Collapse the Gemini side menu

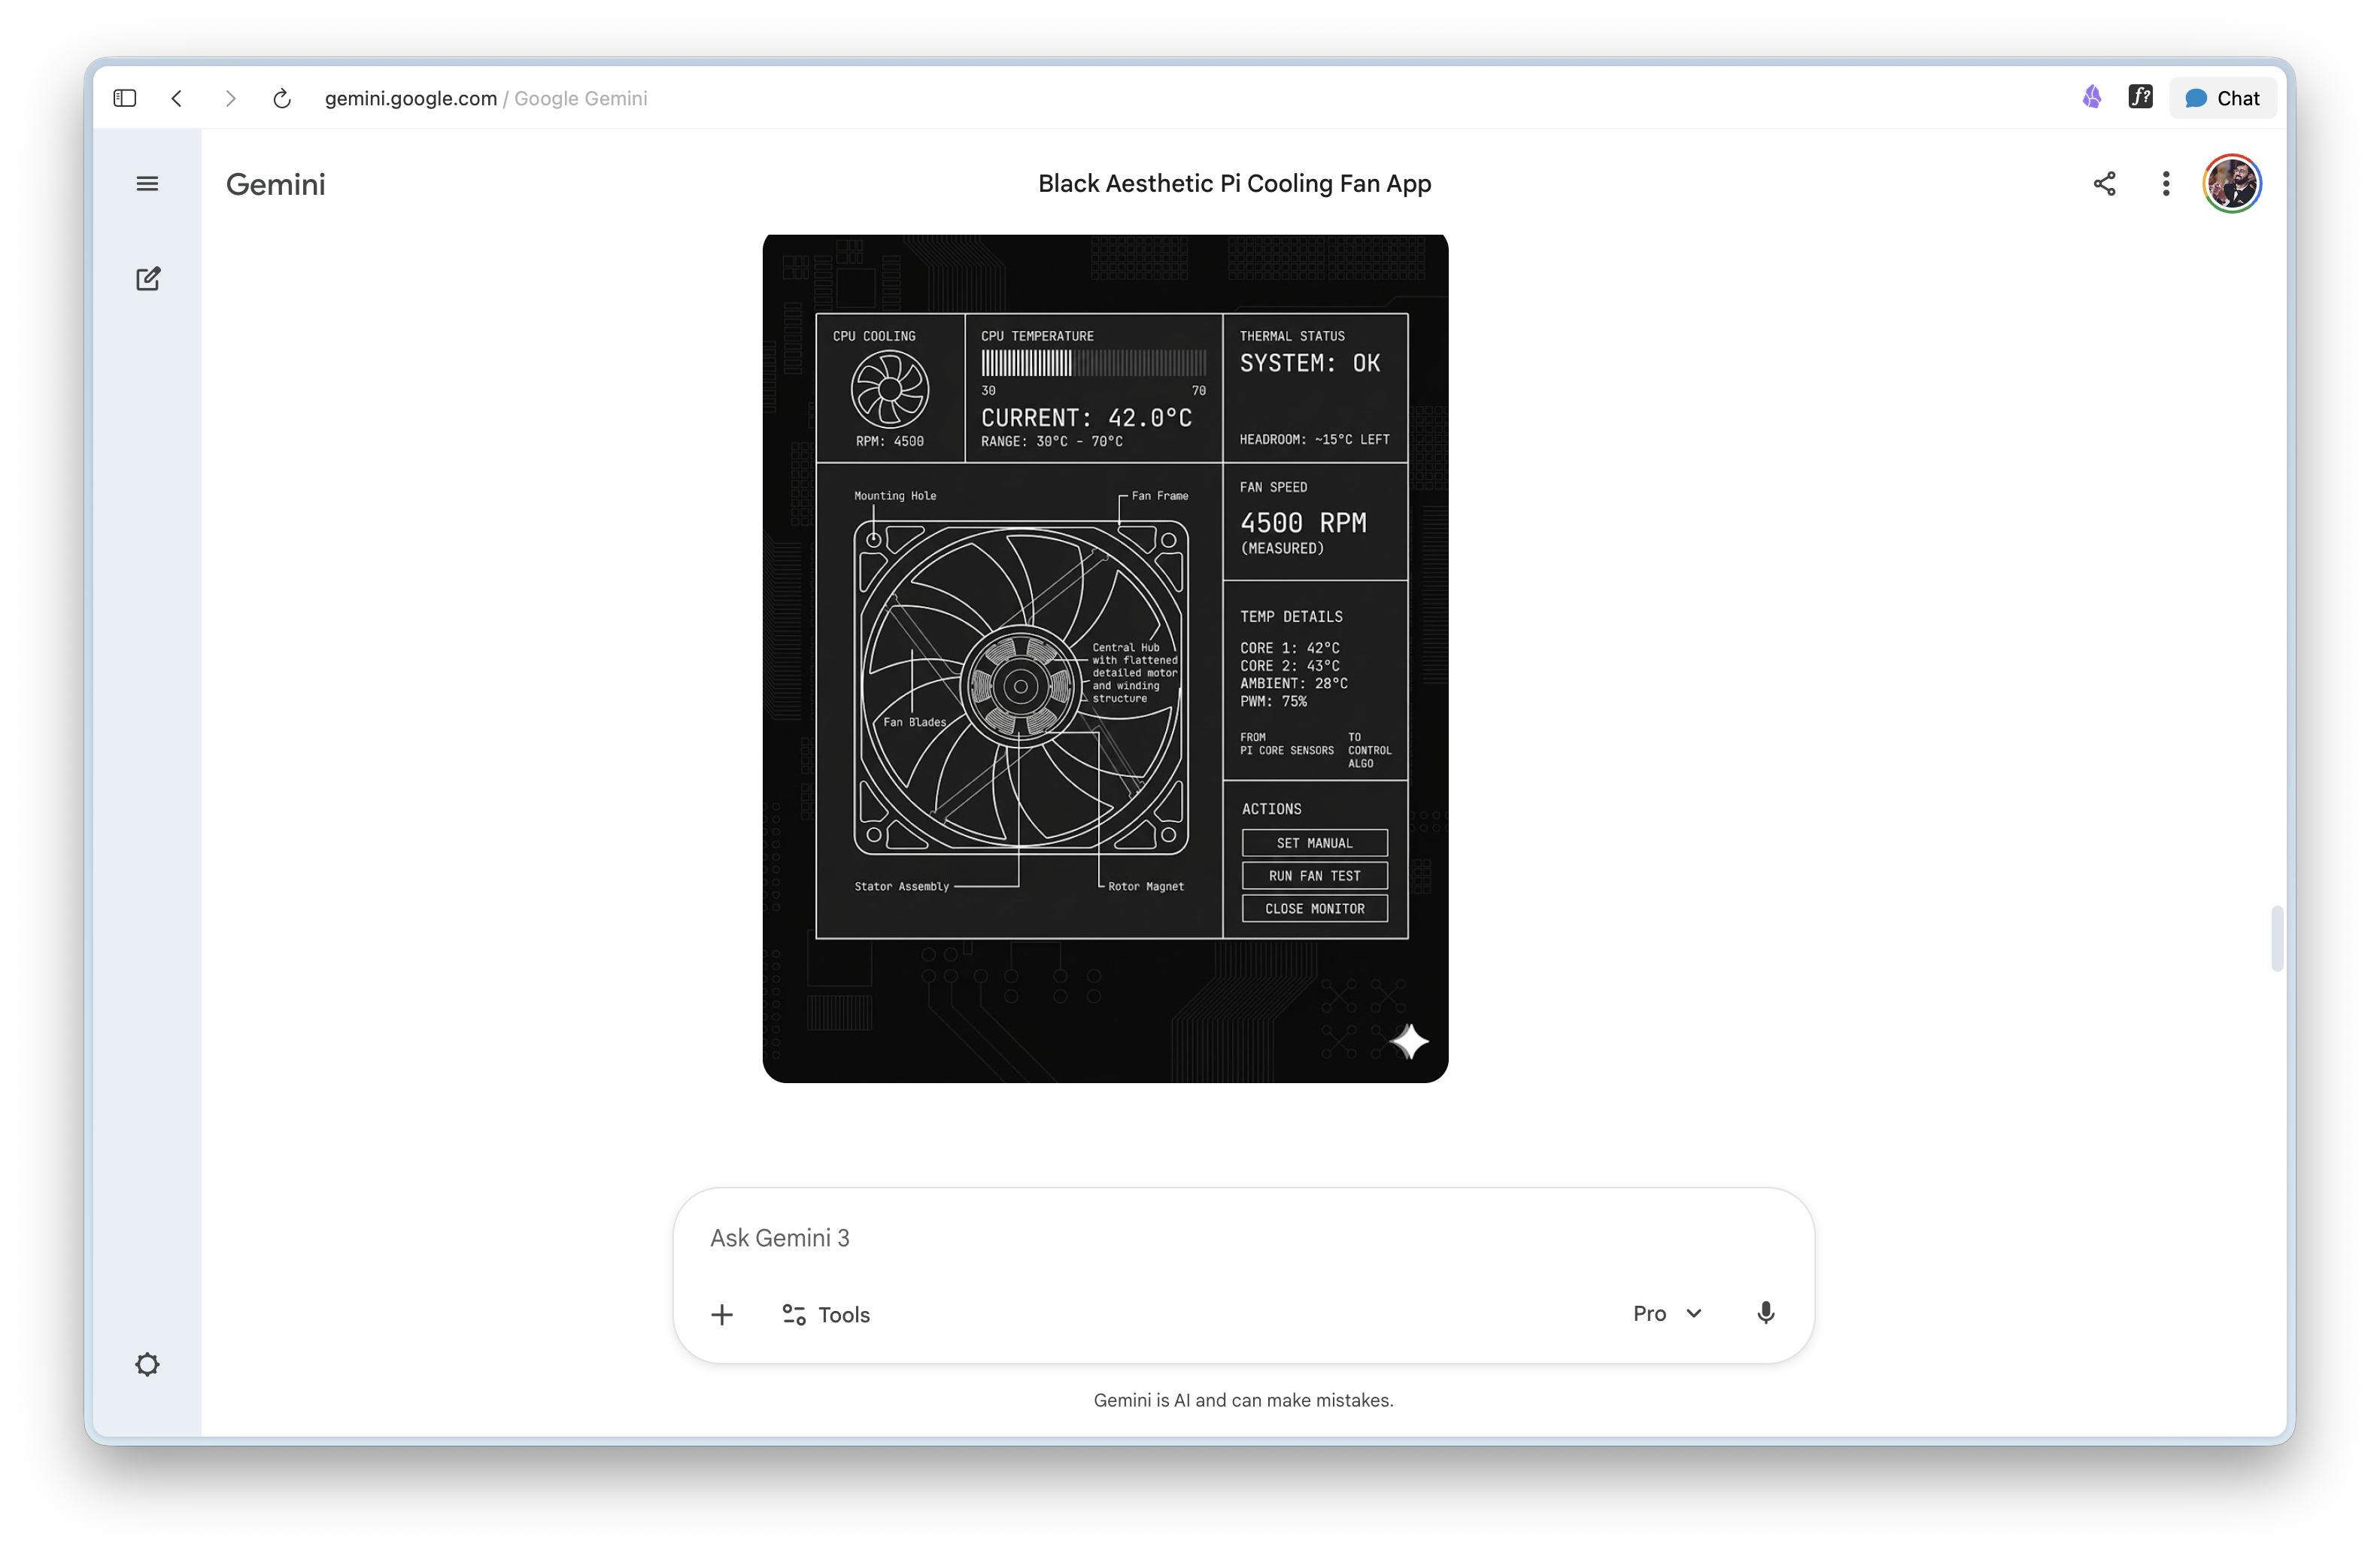[147, 184]
